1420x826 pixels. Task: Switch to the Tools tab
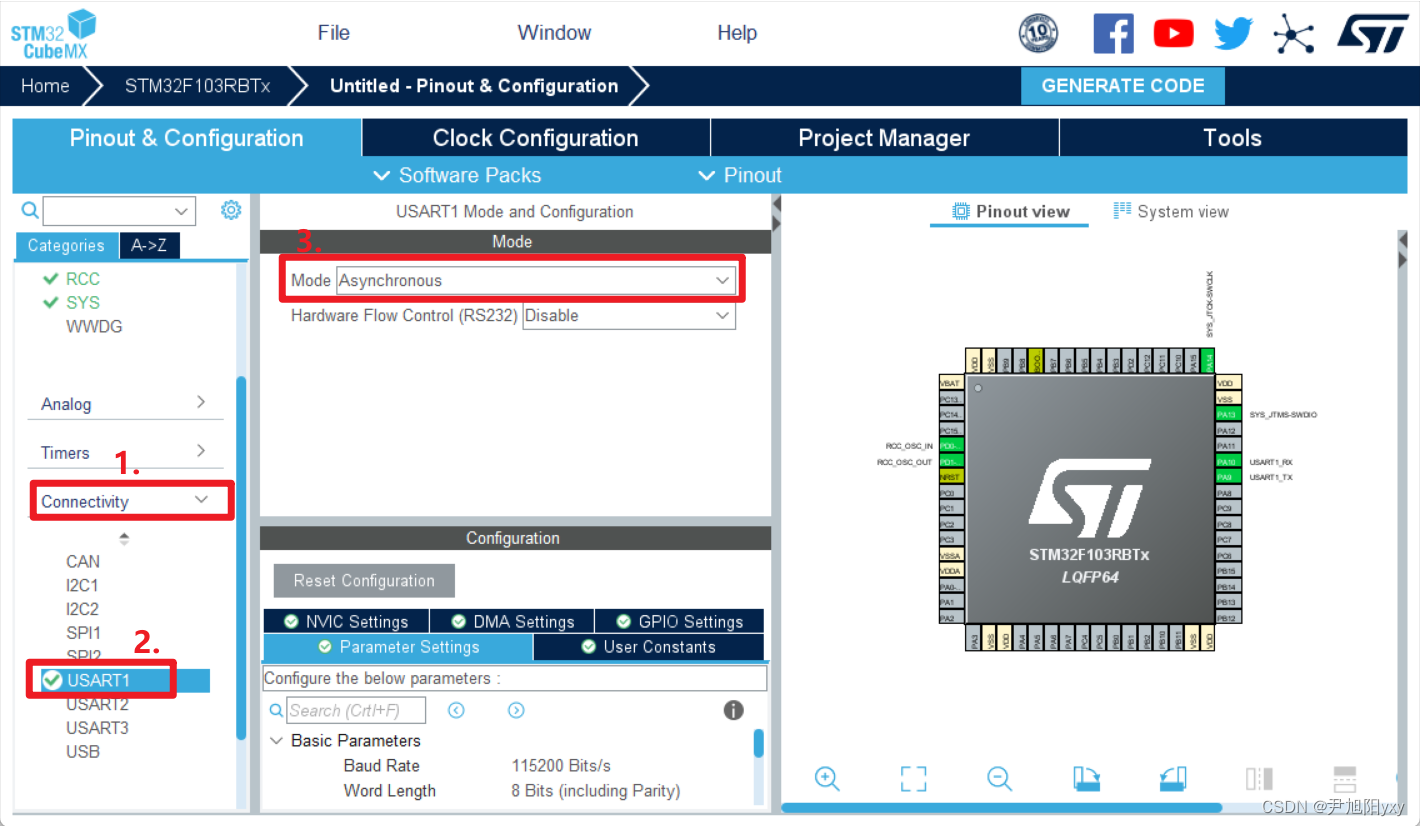click(1232, 138)
